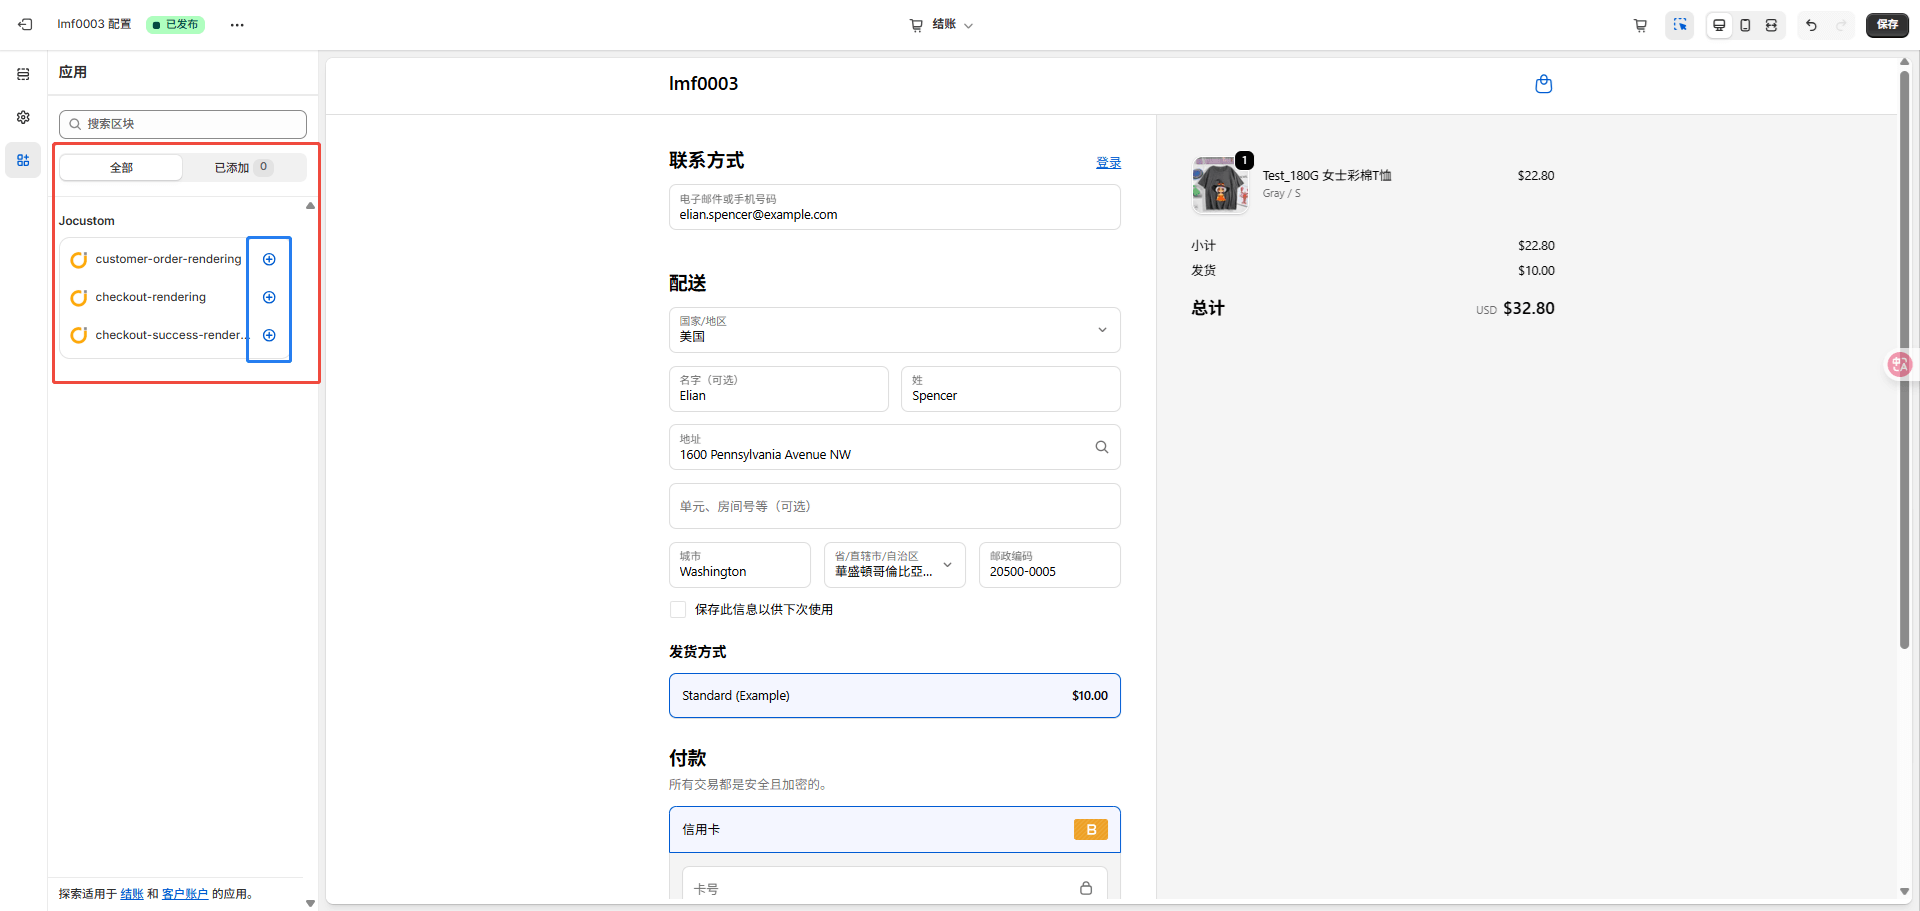Viewport: 1920px width, 911px height.
Task: Click the 登录 login link
Action: [x=1108, y=162]
